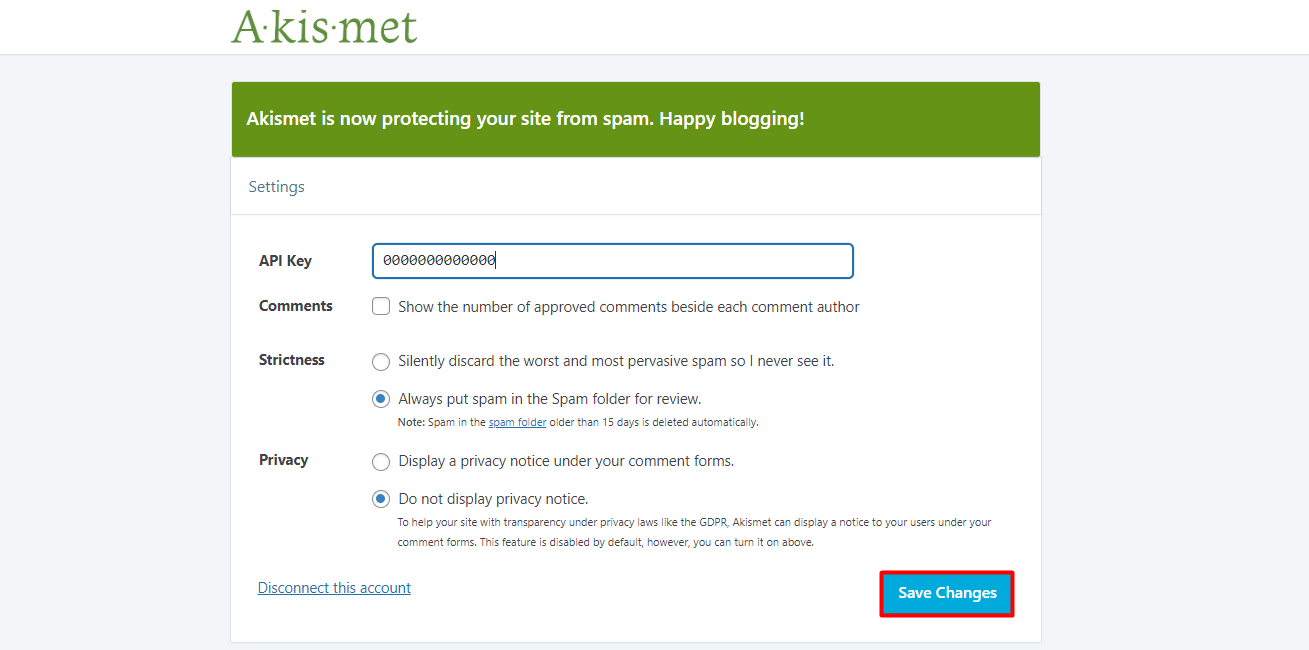1309x650 pixels.
Task: Click the Comments label
Action: [x=295, y=306]
